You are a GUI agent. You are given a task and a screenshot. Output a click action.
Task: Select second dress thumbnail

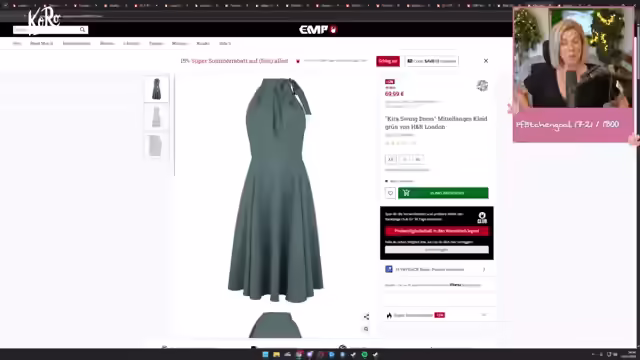click(x=156, y=117)
